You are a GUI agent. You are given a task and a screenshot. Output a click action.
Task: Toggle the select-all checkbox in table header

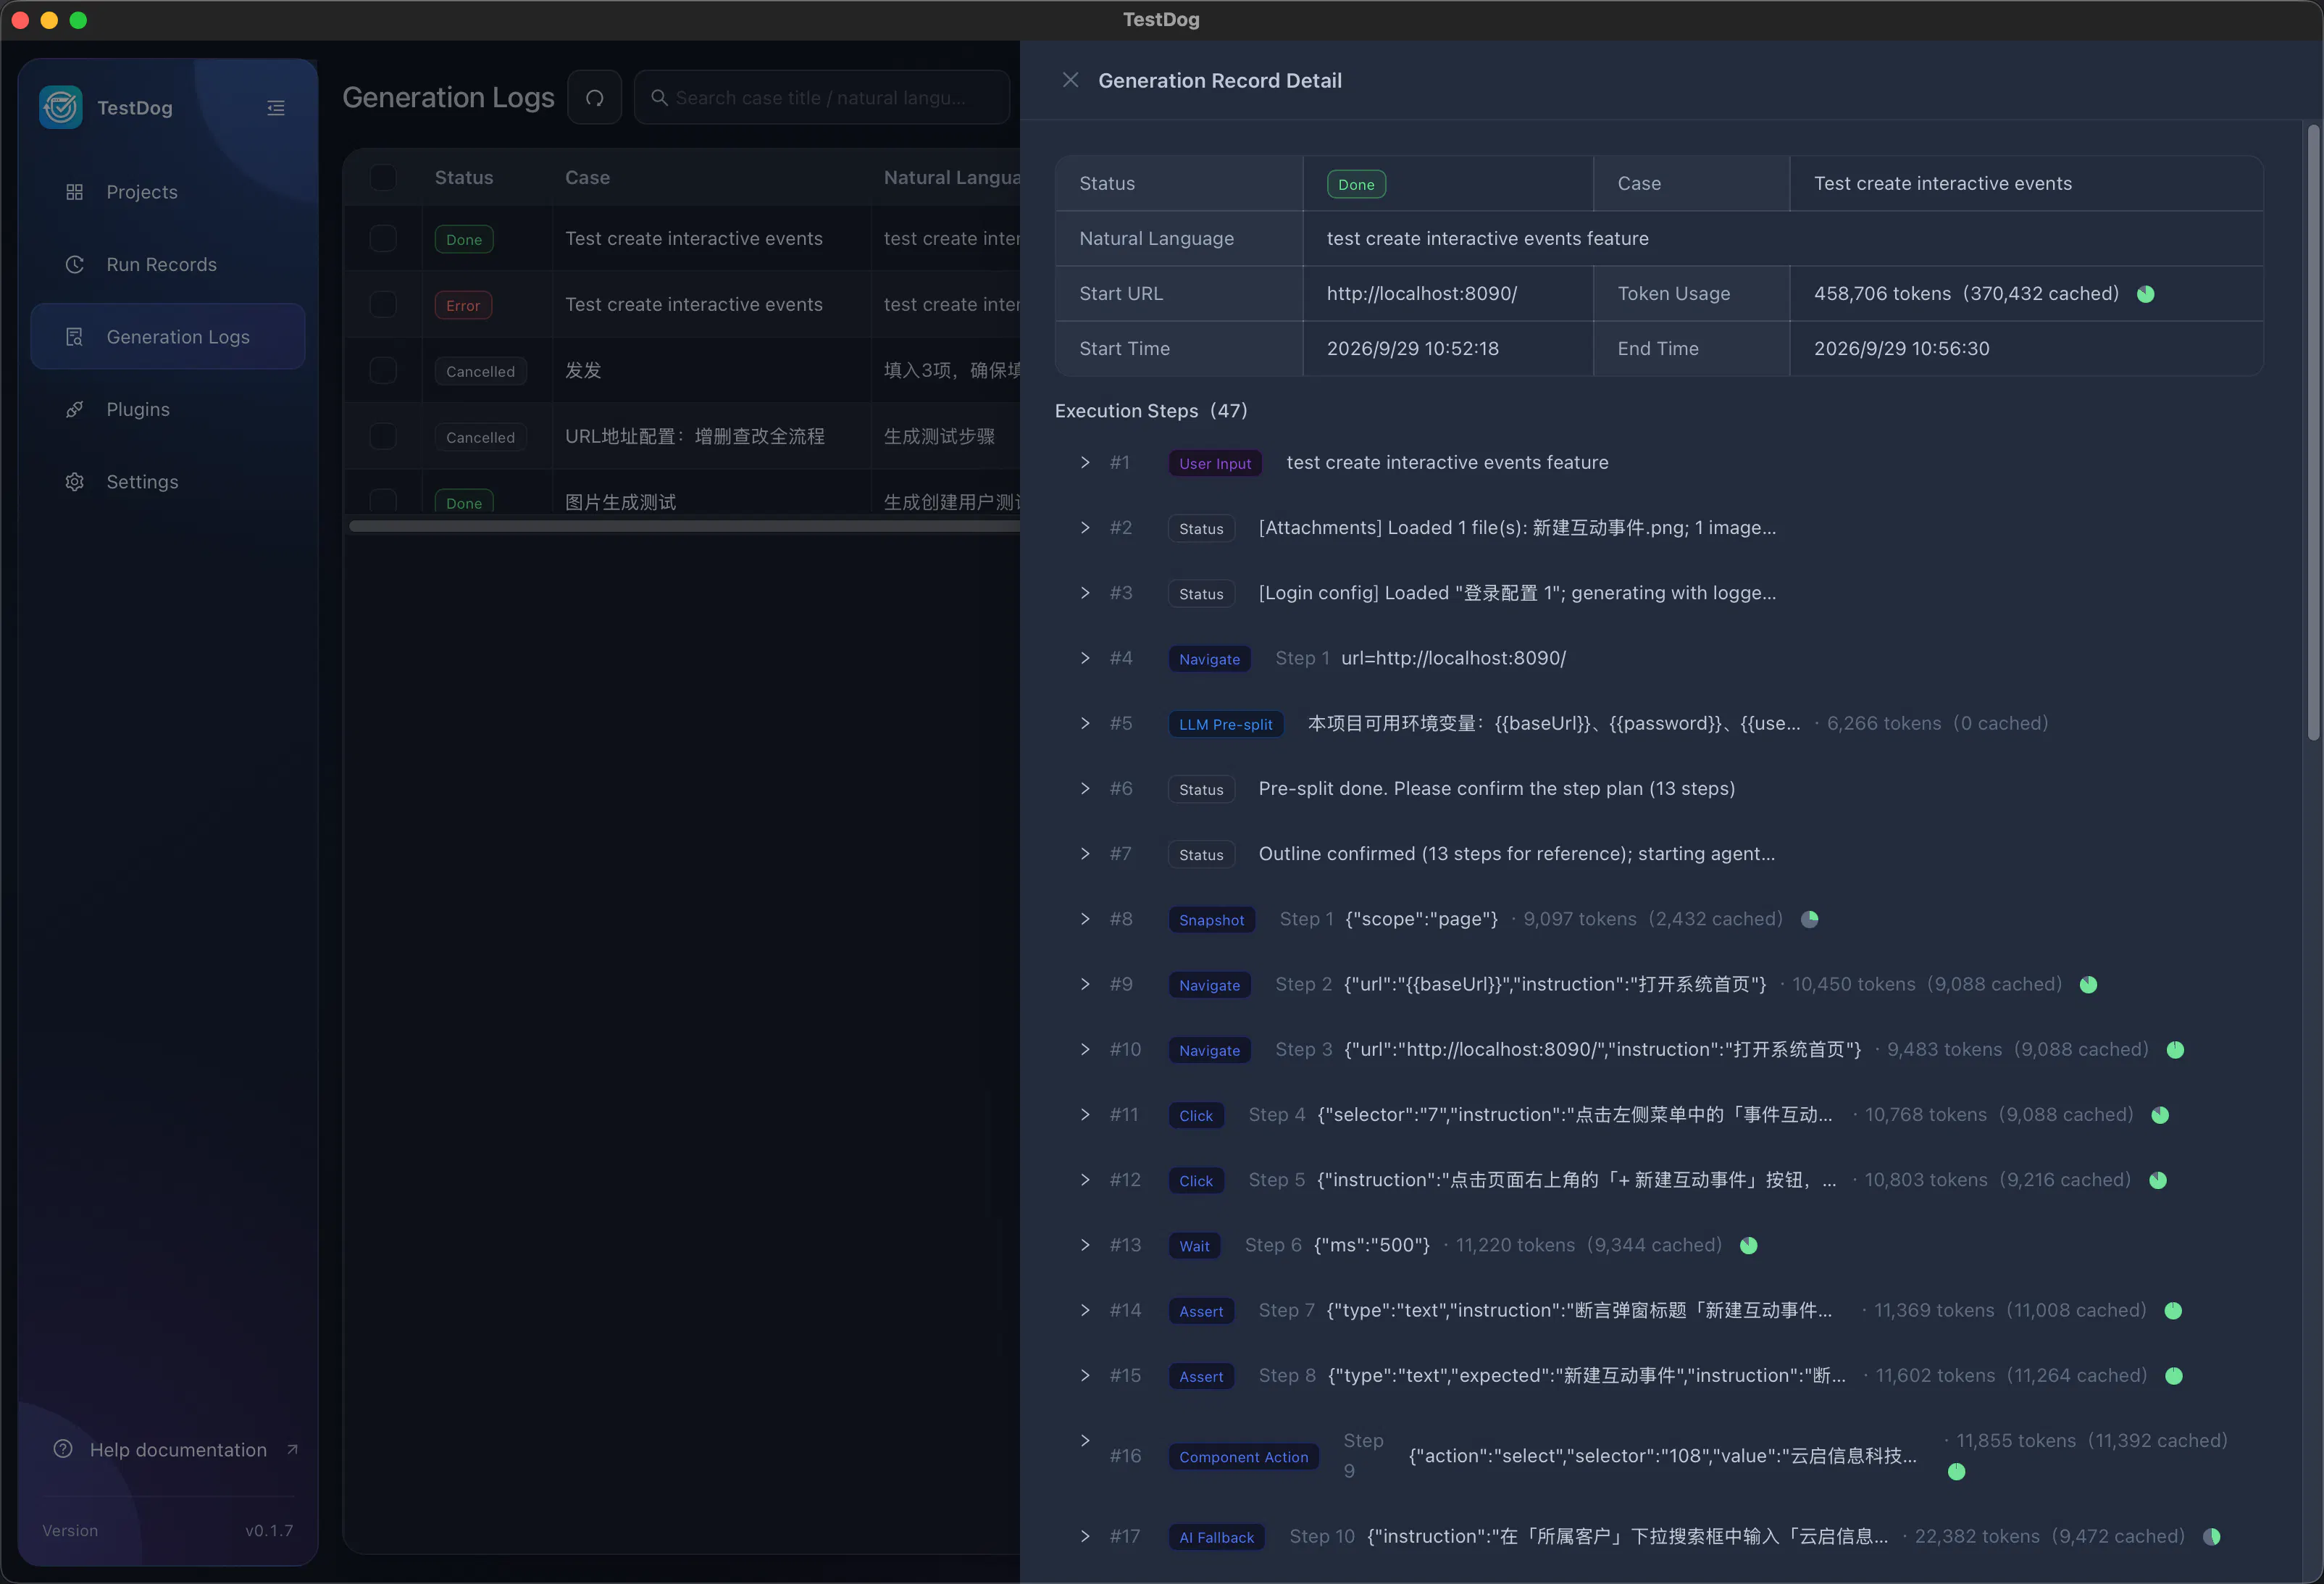pos(383,178)
